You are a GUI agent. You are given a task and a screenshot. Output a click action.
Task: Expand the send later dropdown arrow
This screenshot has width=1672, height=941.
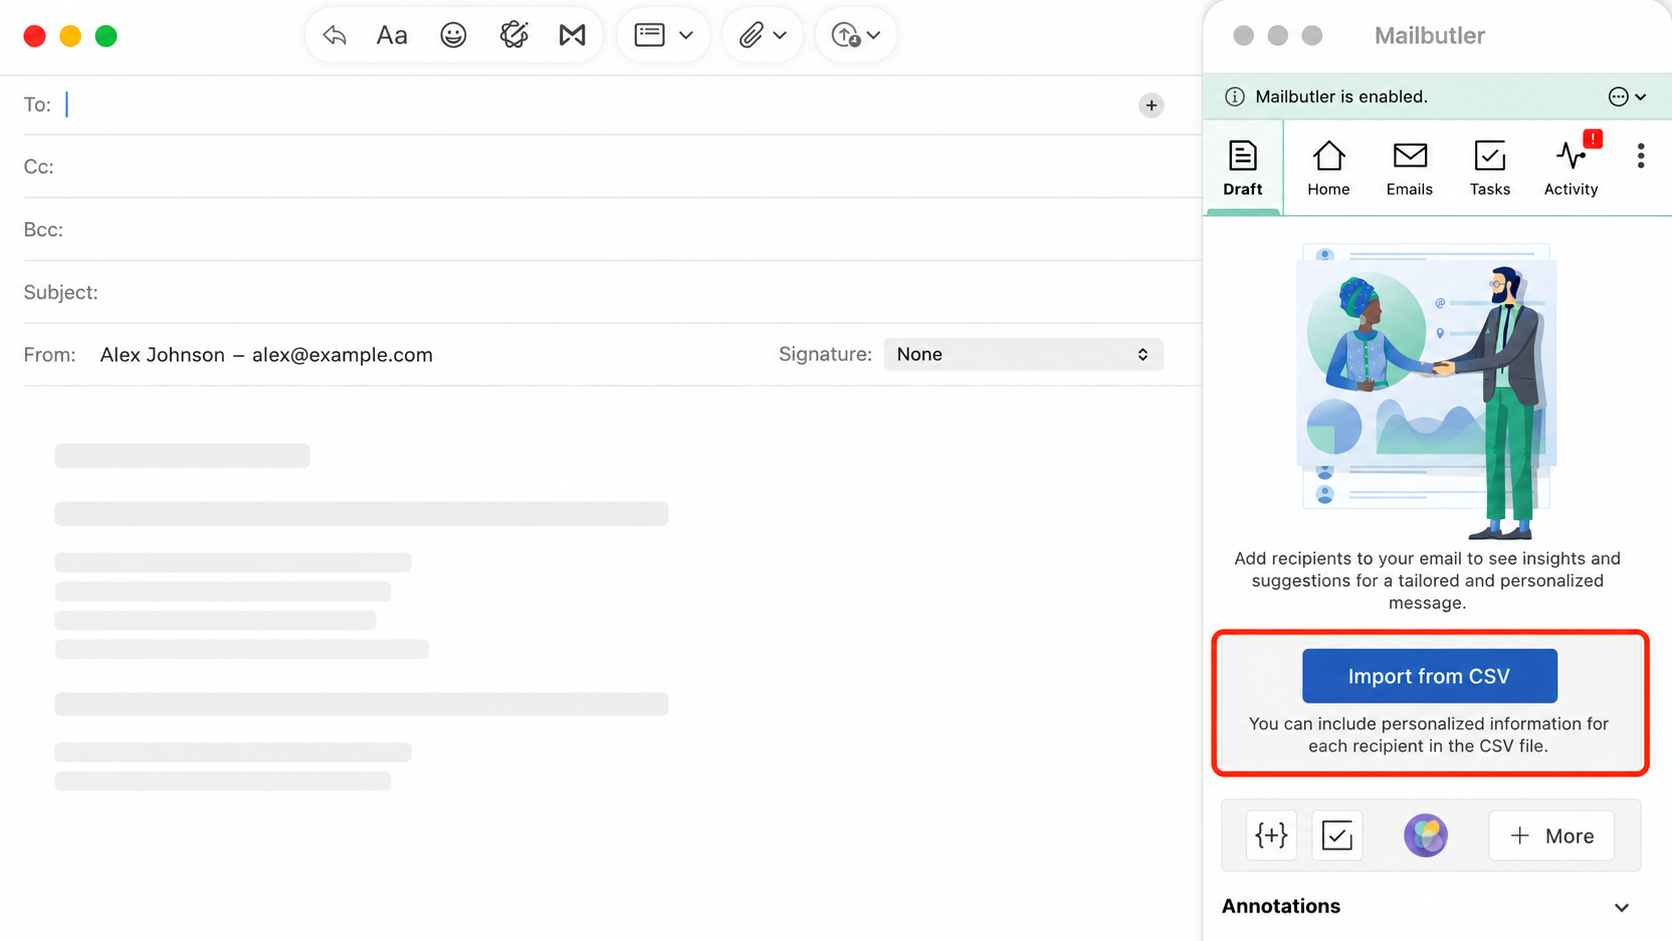click(x=874, y=35)
